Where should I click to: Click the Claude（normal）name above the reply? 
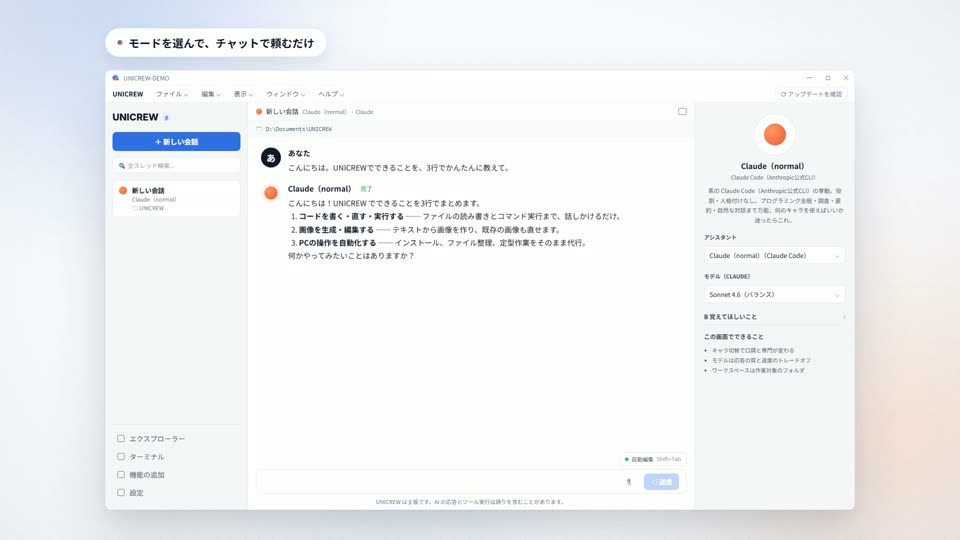(320, 189)
